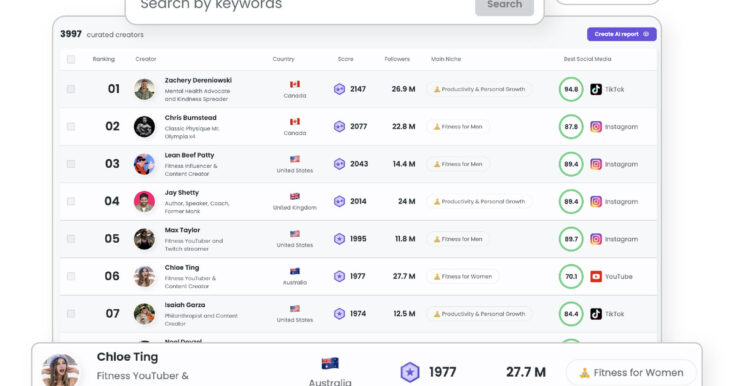Click 87.8 score circle
This screenshot has width=738, height=386.
(571, 127)
